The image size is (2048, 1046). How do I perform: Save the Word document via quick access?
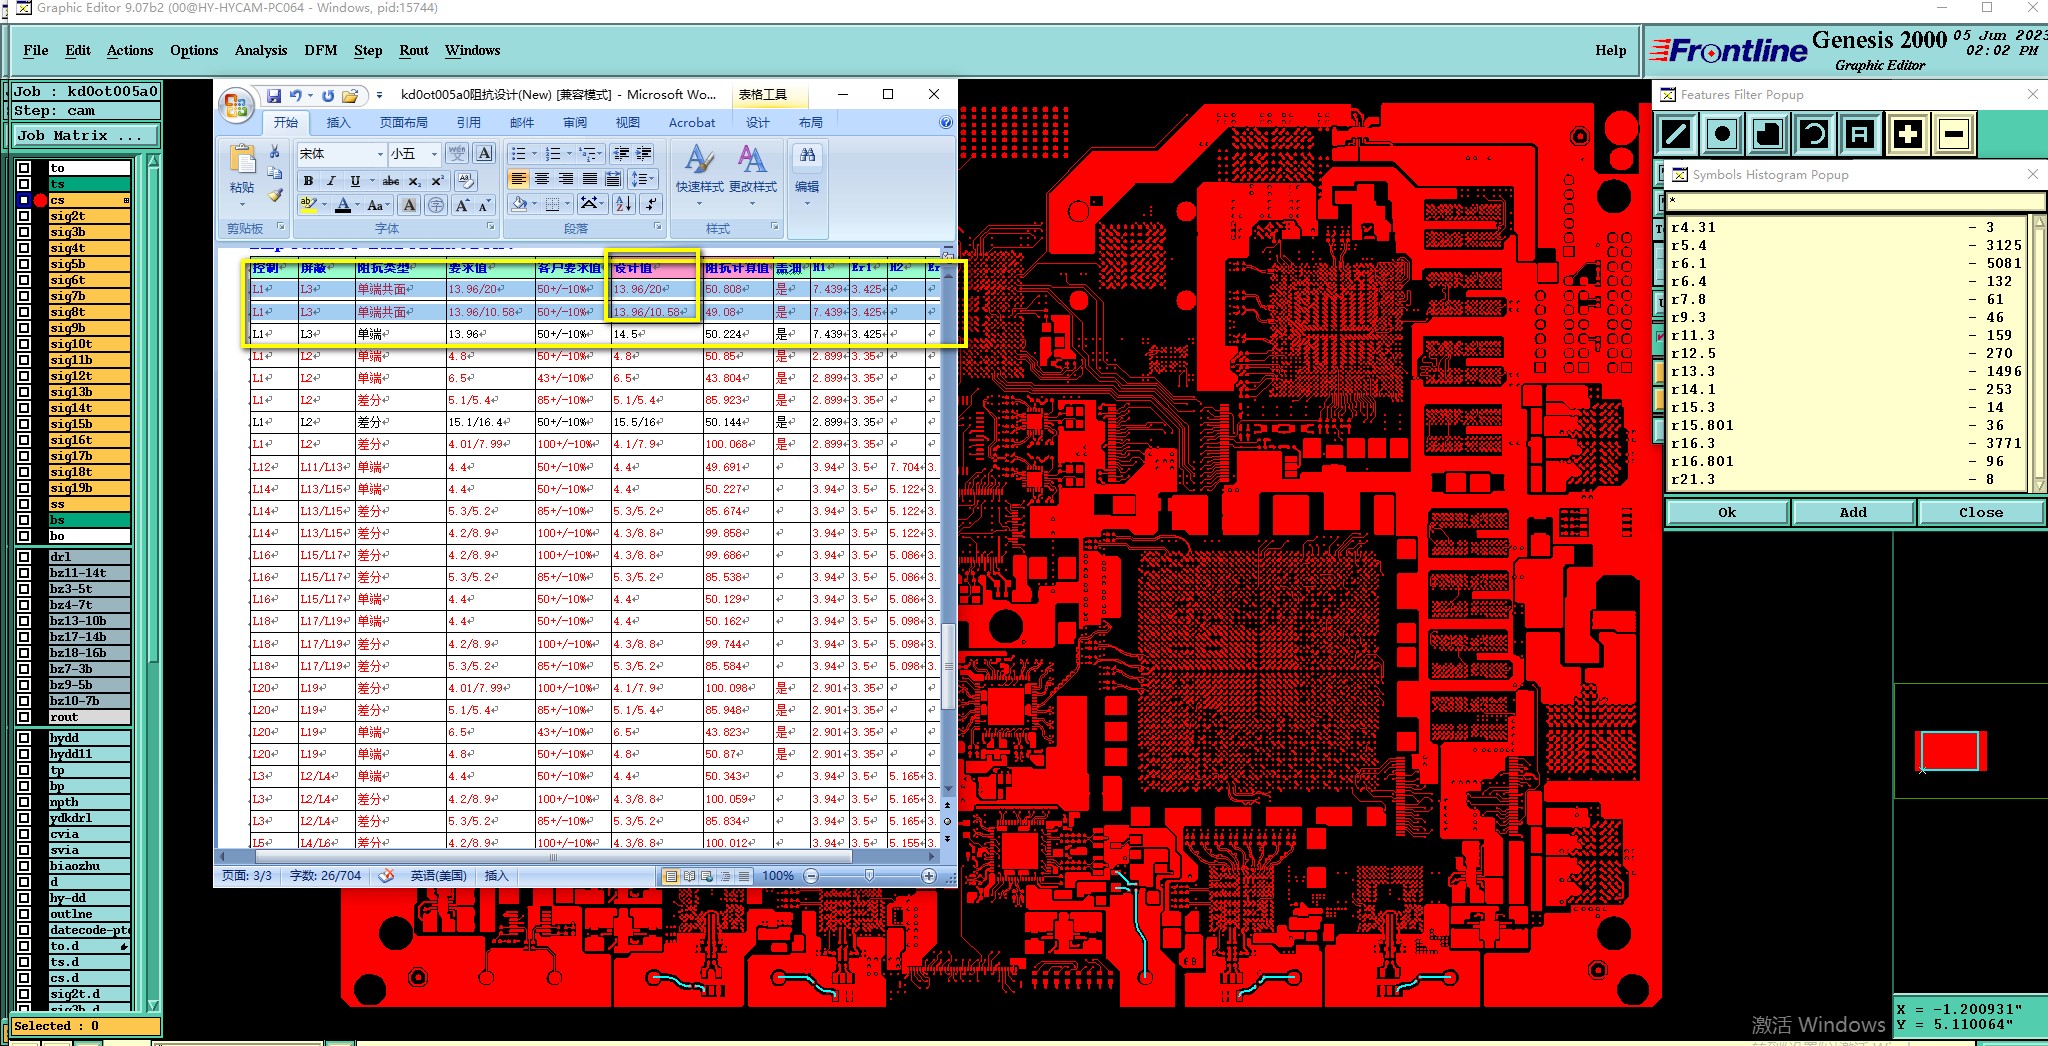[274, 96]
